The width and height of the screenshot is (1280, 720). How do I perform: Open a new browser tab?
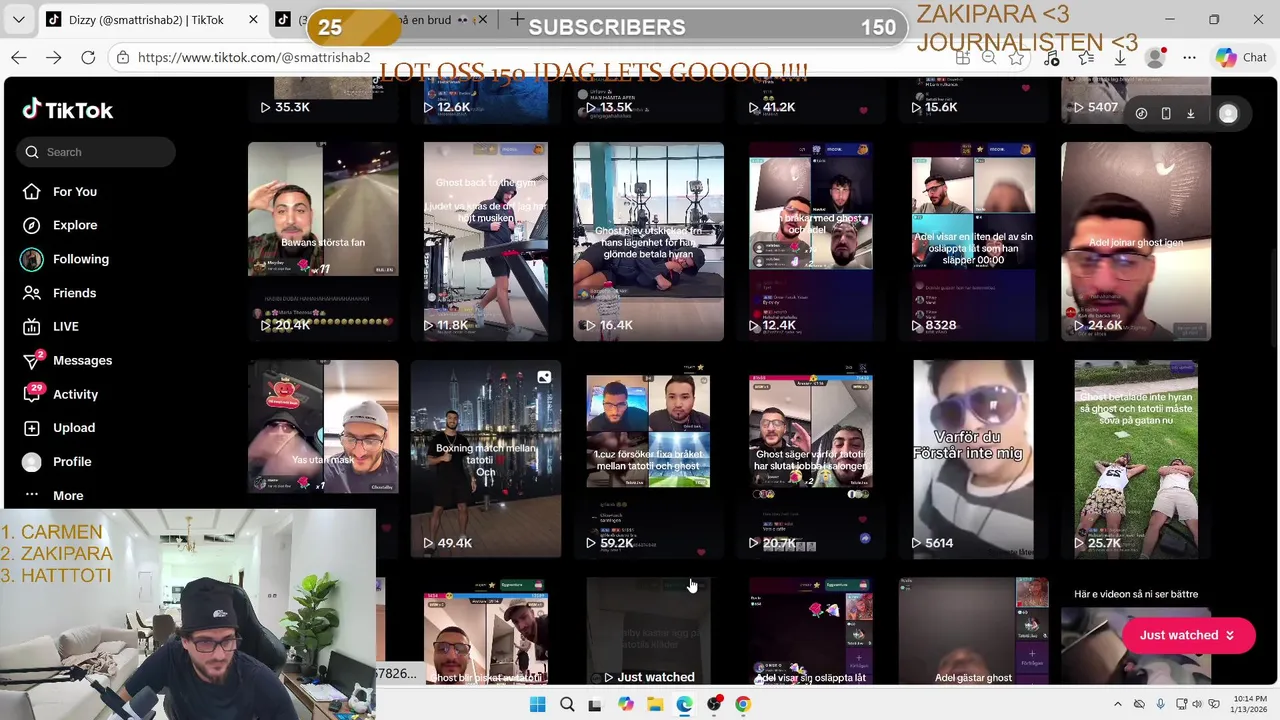(x=516, y=19)
